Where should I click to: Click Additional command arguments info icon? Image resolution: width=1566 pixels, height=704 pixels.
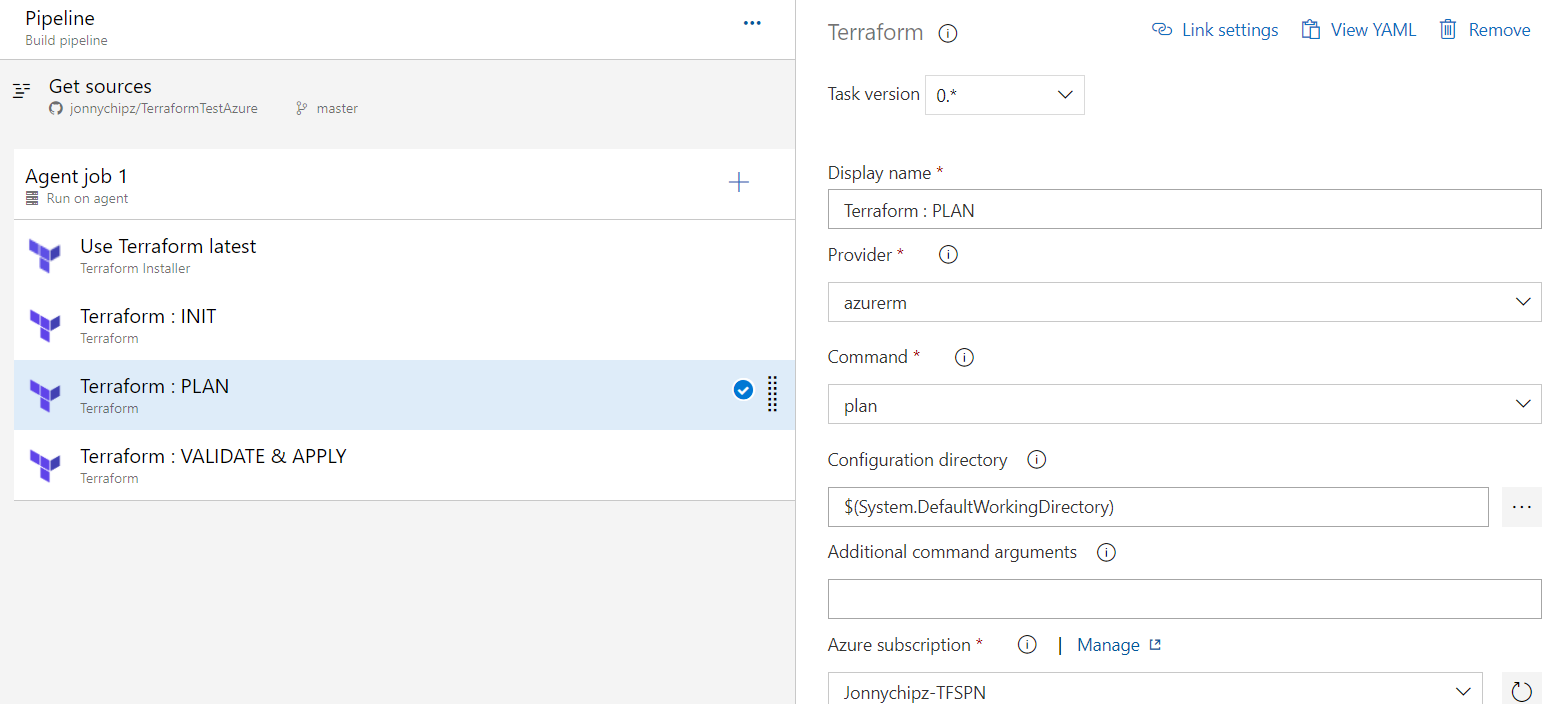pyautogui.click(x=1106, y=552)
